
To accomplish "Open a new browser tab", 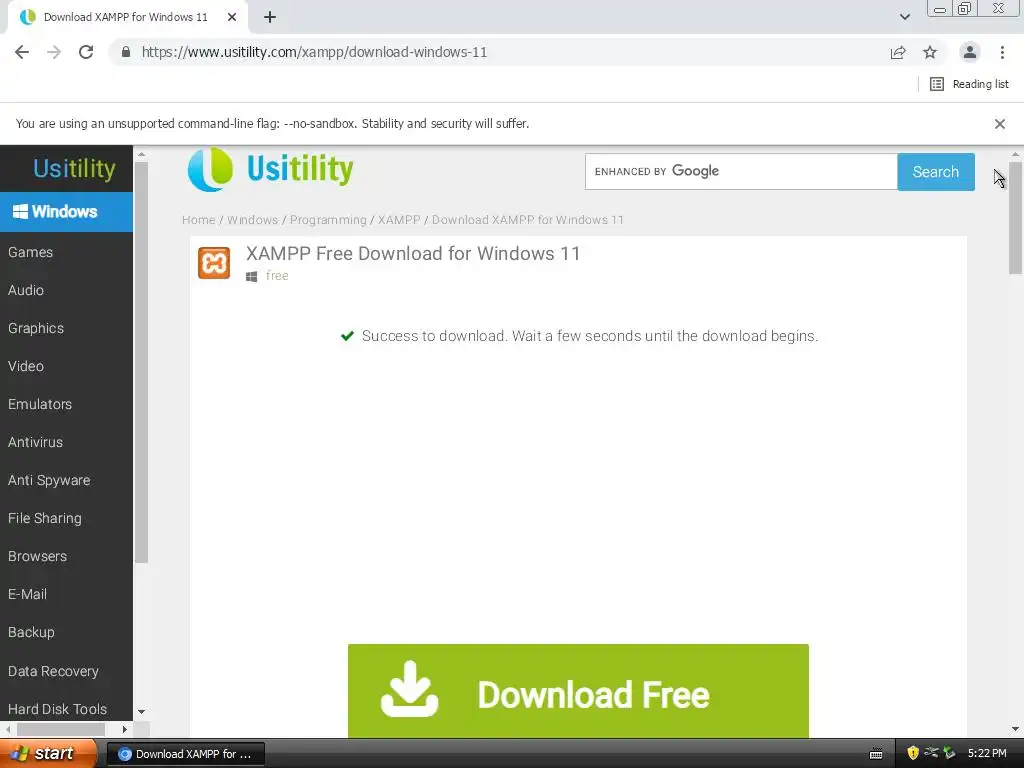I will click(x=270, y=17).
